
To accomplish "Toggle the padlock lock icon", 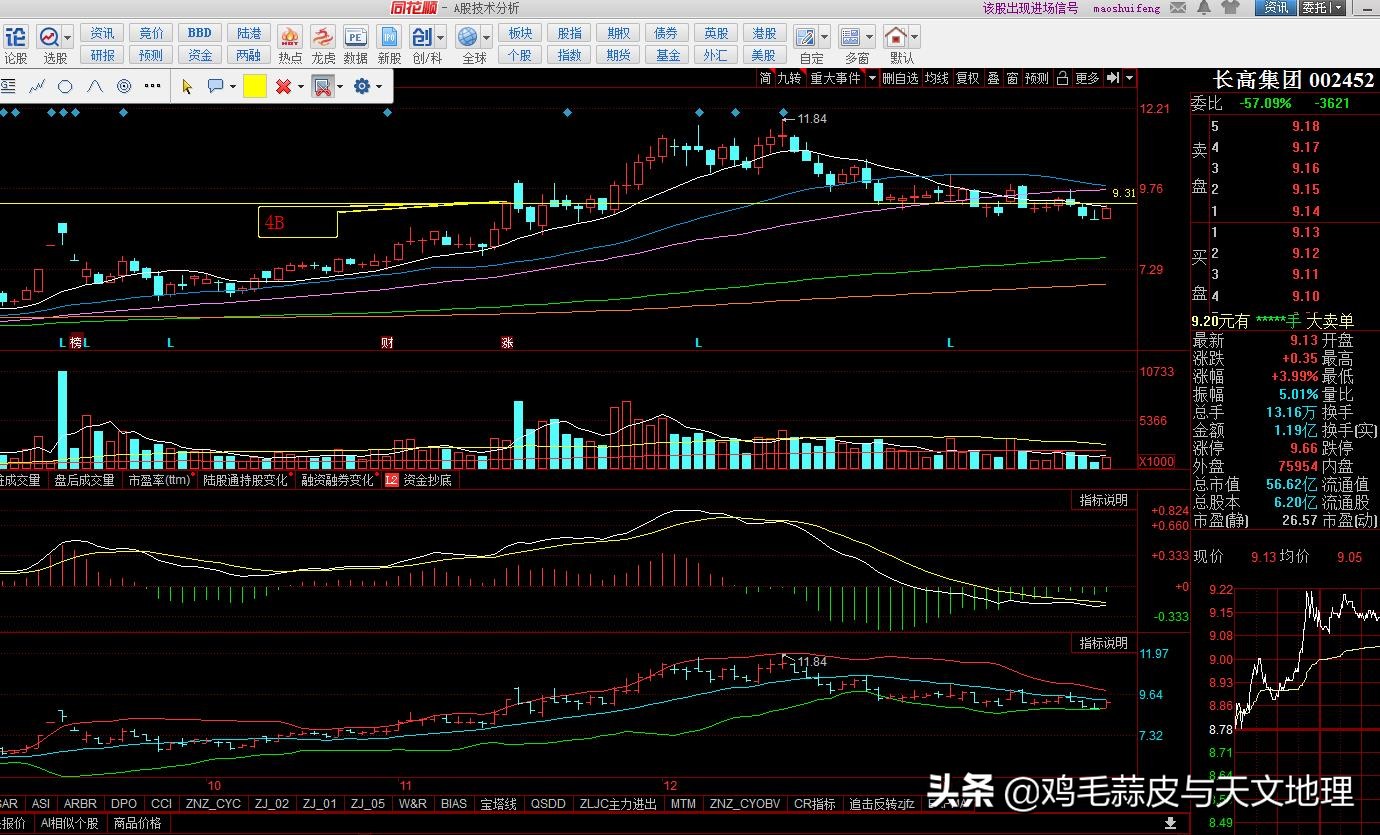I will (1062, 78).
